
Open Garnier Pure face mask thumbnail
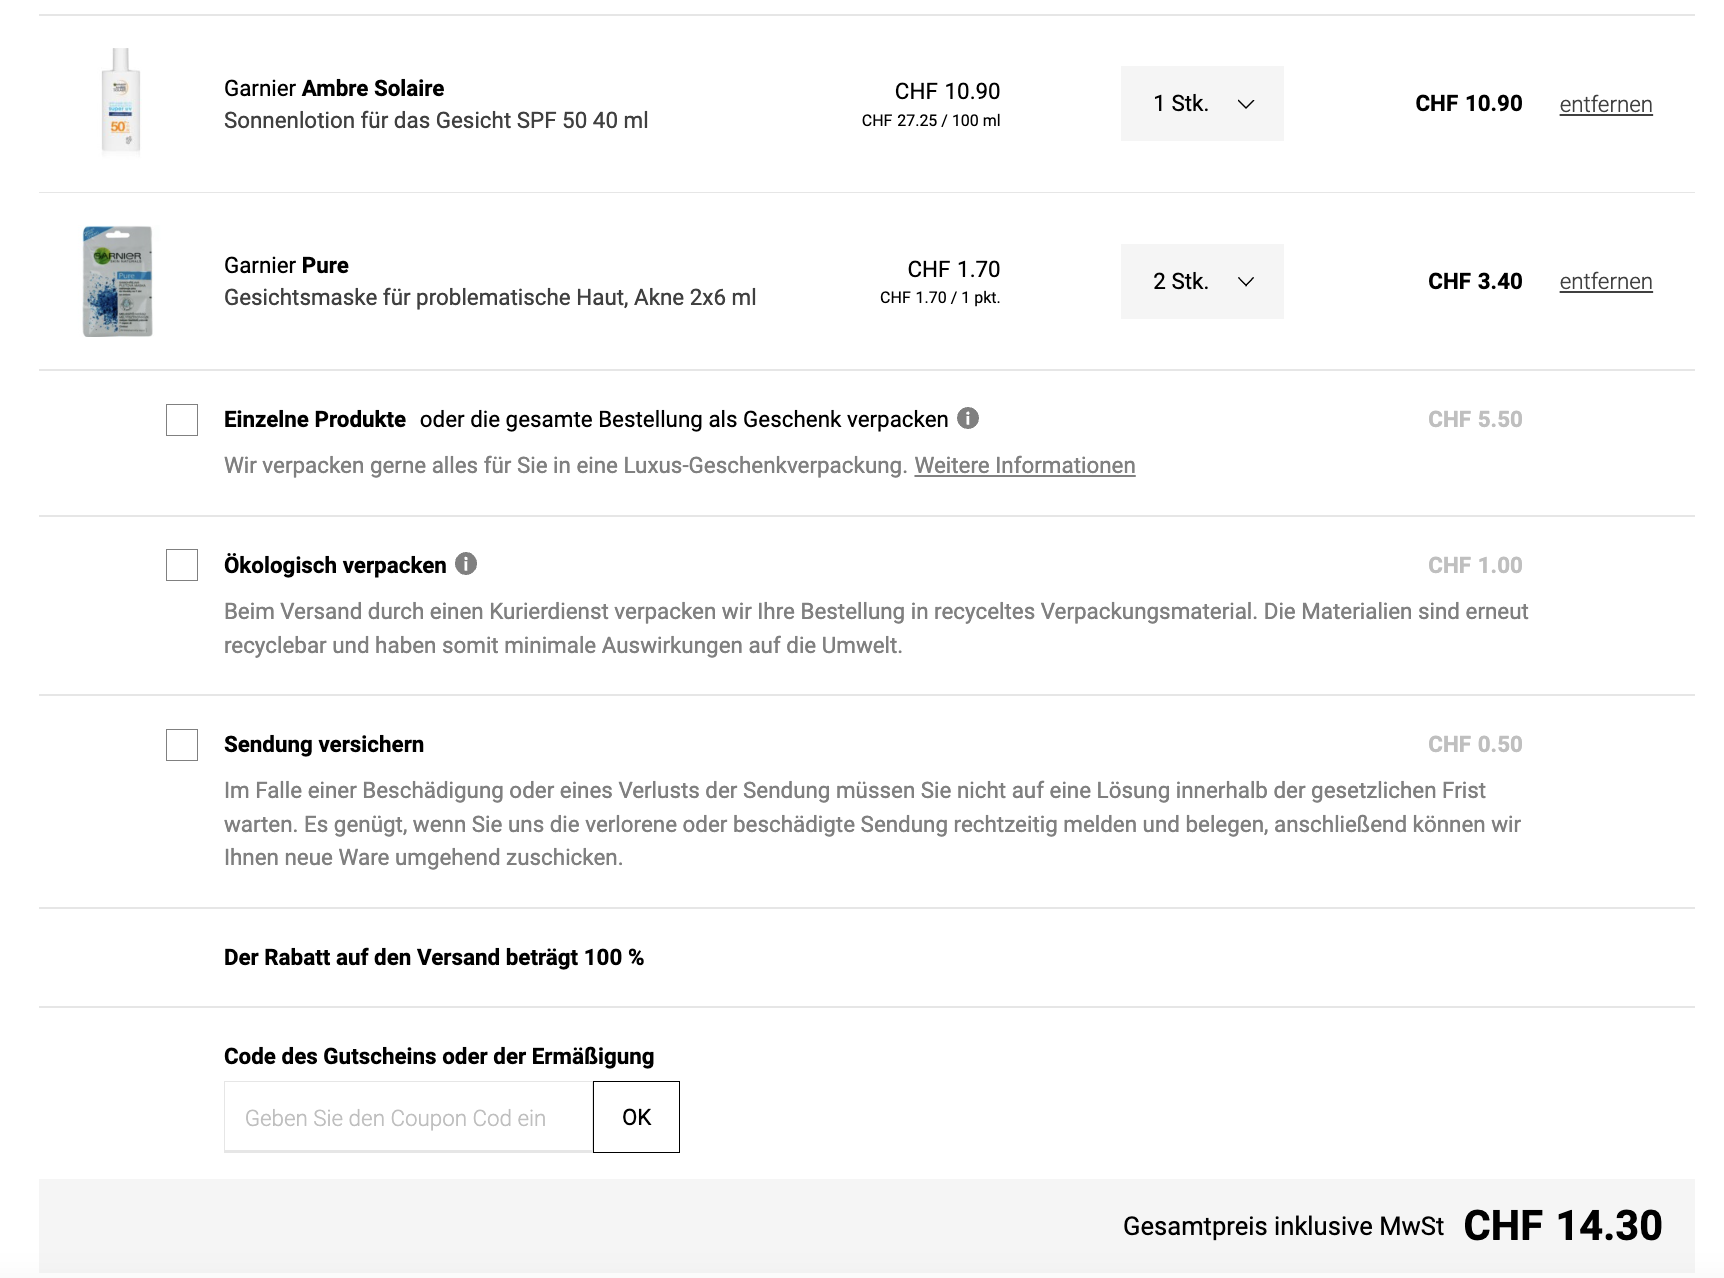tap(118, 281)
